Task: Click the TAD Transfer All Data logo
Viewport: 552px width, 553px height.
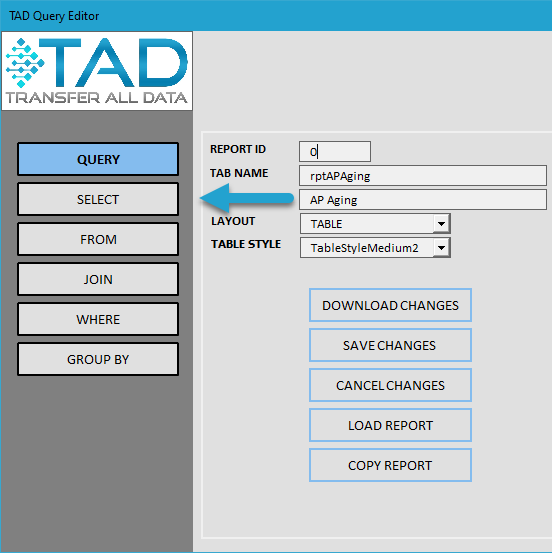Action: (97, 71)
